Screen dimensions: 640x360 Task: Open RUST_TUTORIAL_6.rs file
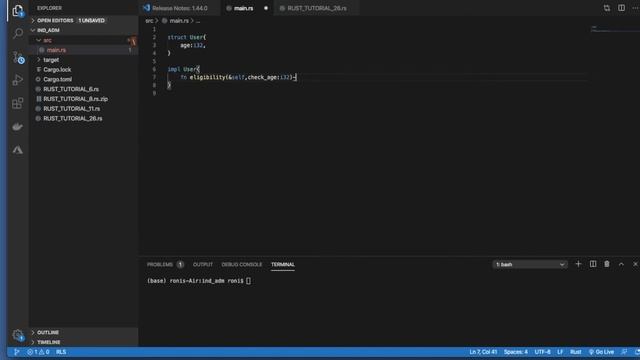point(83,89)
